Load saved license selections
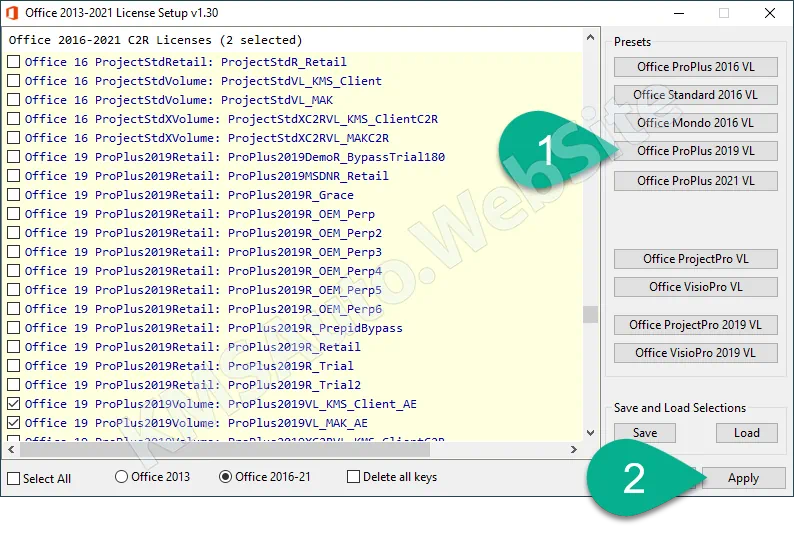 746,433
